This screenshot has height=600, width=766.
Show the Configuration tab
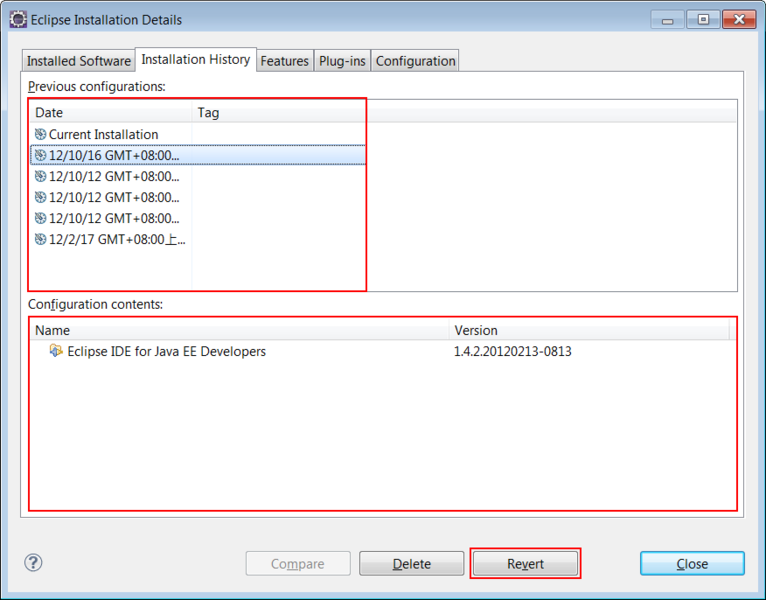416,61
